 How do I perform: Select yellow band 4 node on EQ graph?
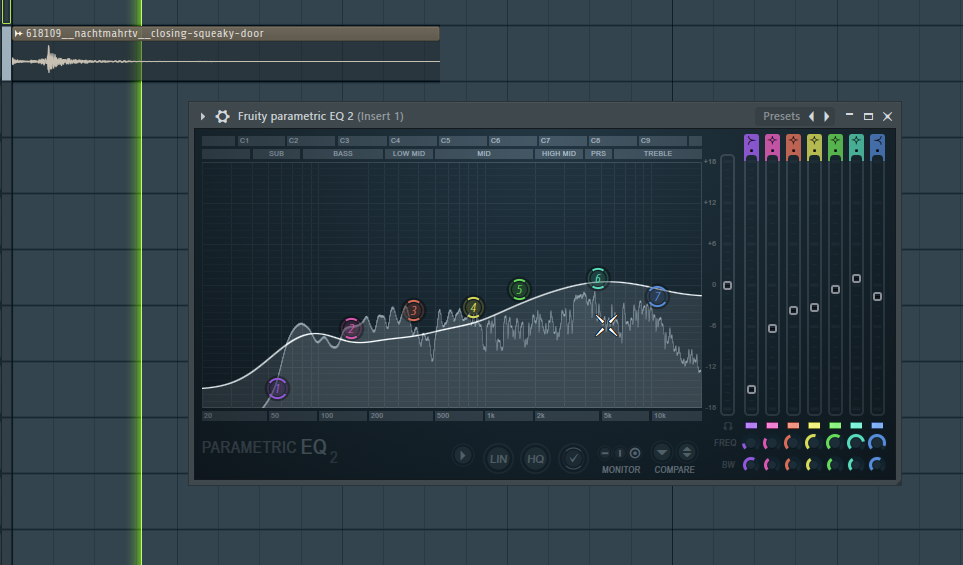pyautogui.click(x=473, y=308)
